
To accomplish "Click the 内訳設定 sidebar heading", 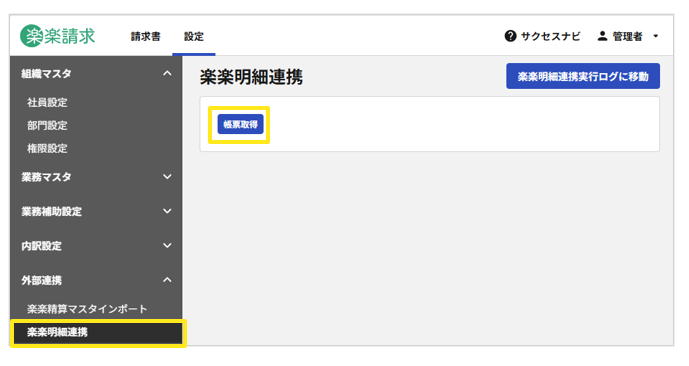I will pyautogui.click(x=41, y=246).
